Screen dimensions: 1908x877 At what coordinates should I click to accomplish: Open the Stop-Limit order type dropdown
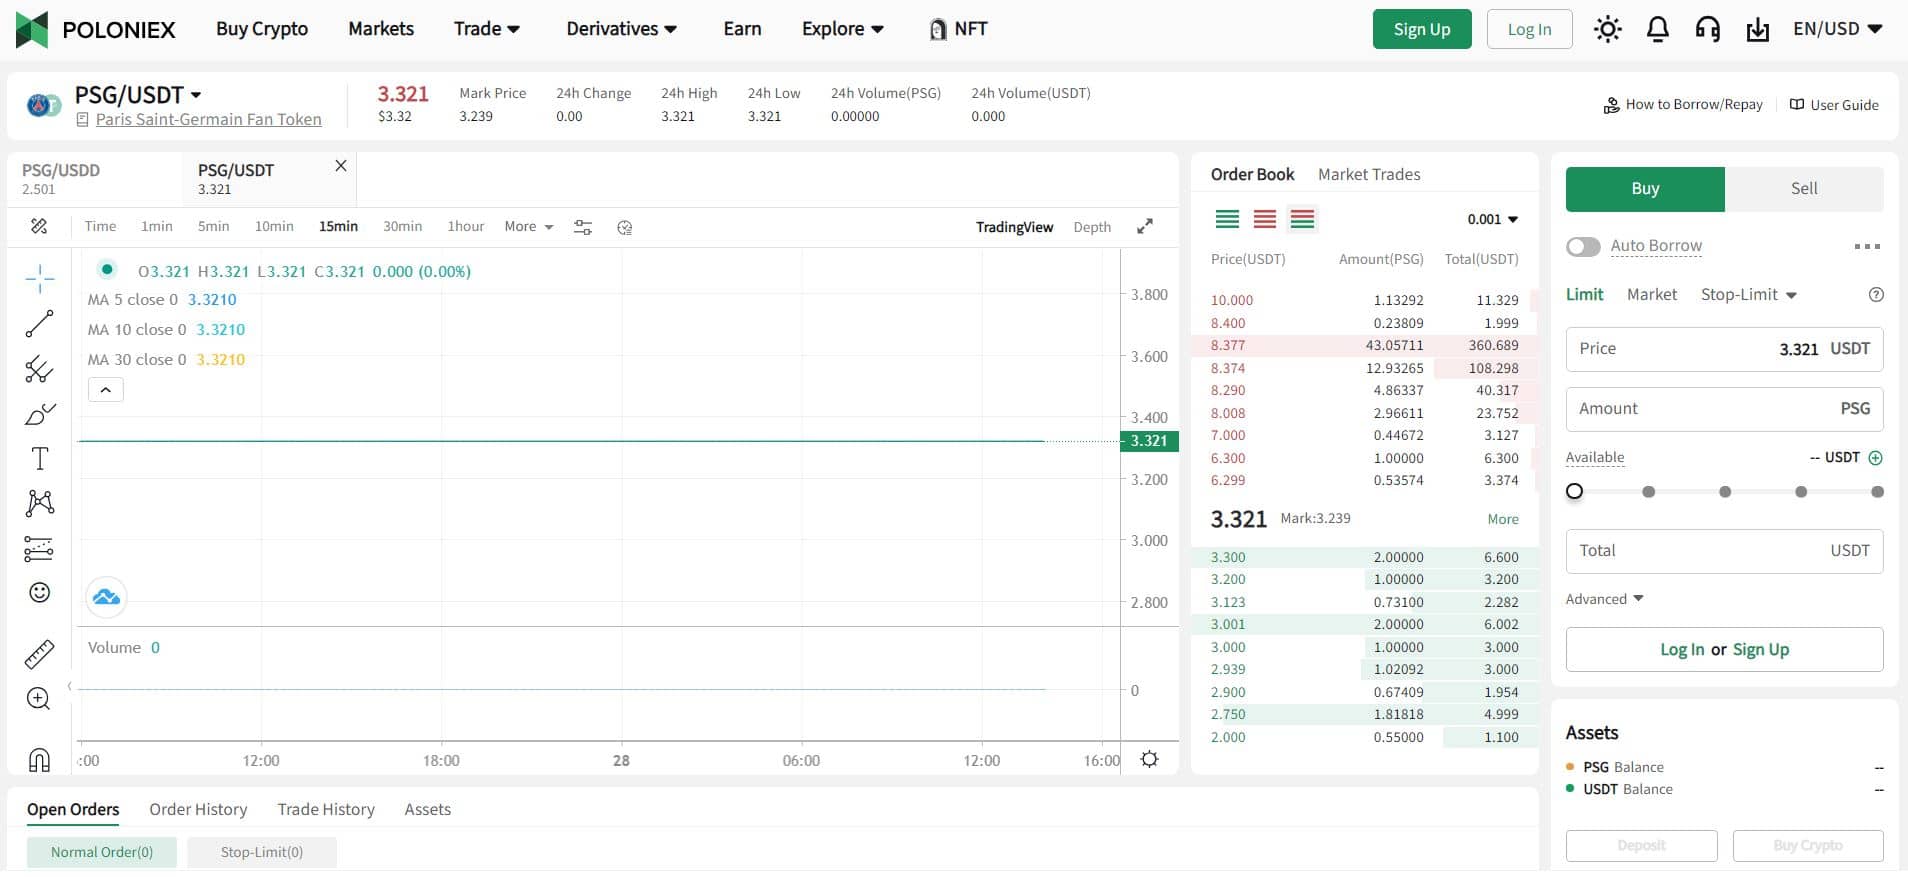point(1749,294)
